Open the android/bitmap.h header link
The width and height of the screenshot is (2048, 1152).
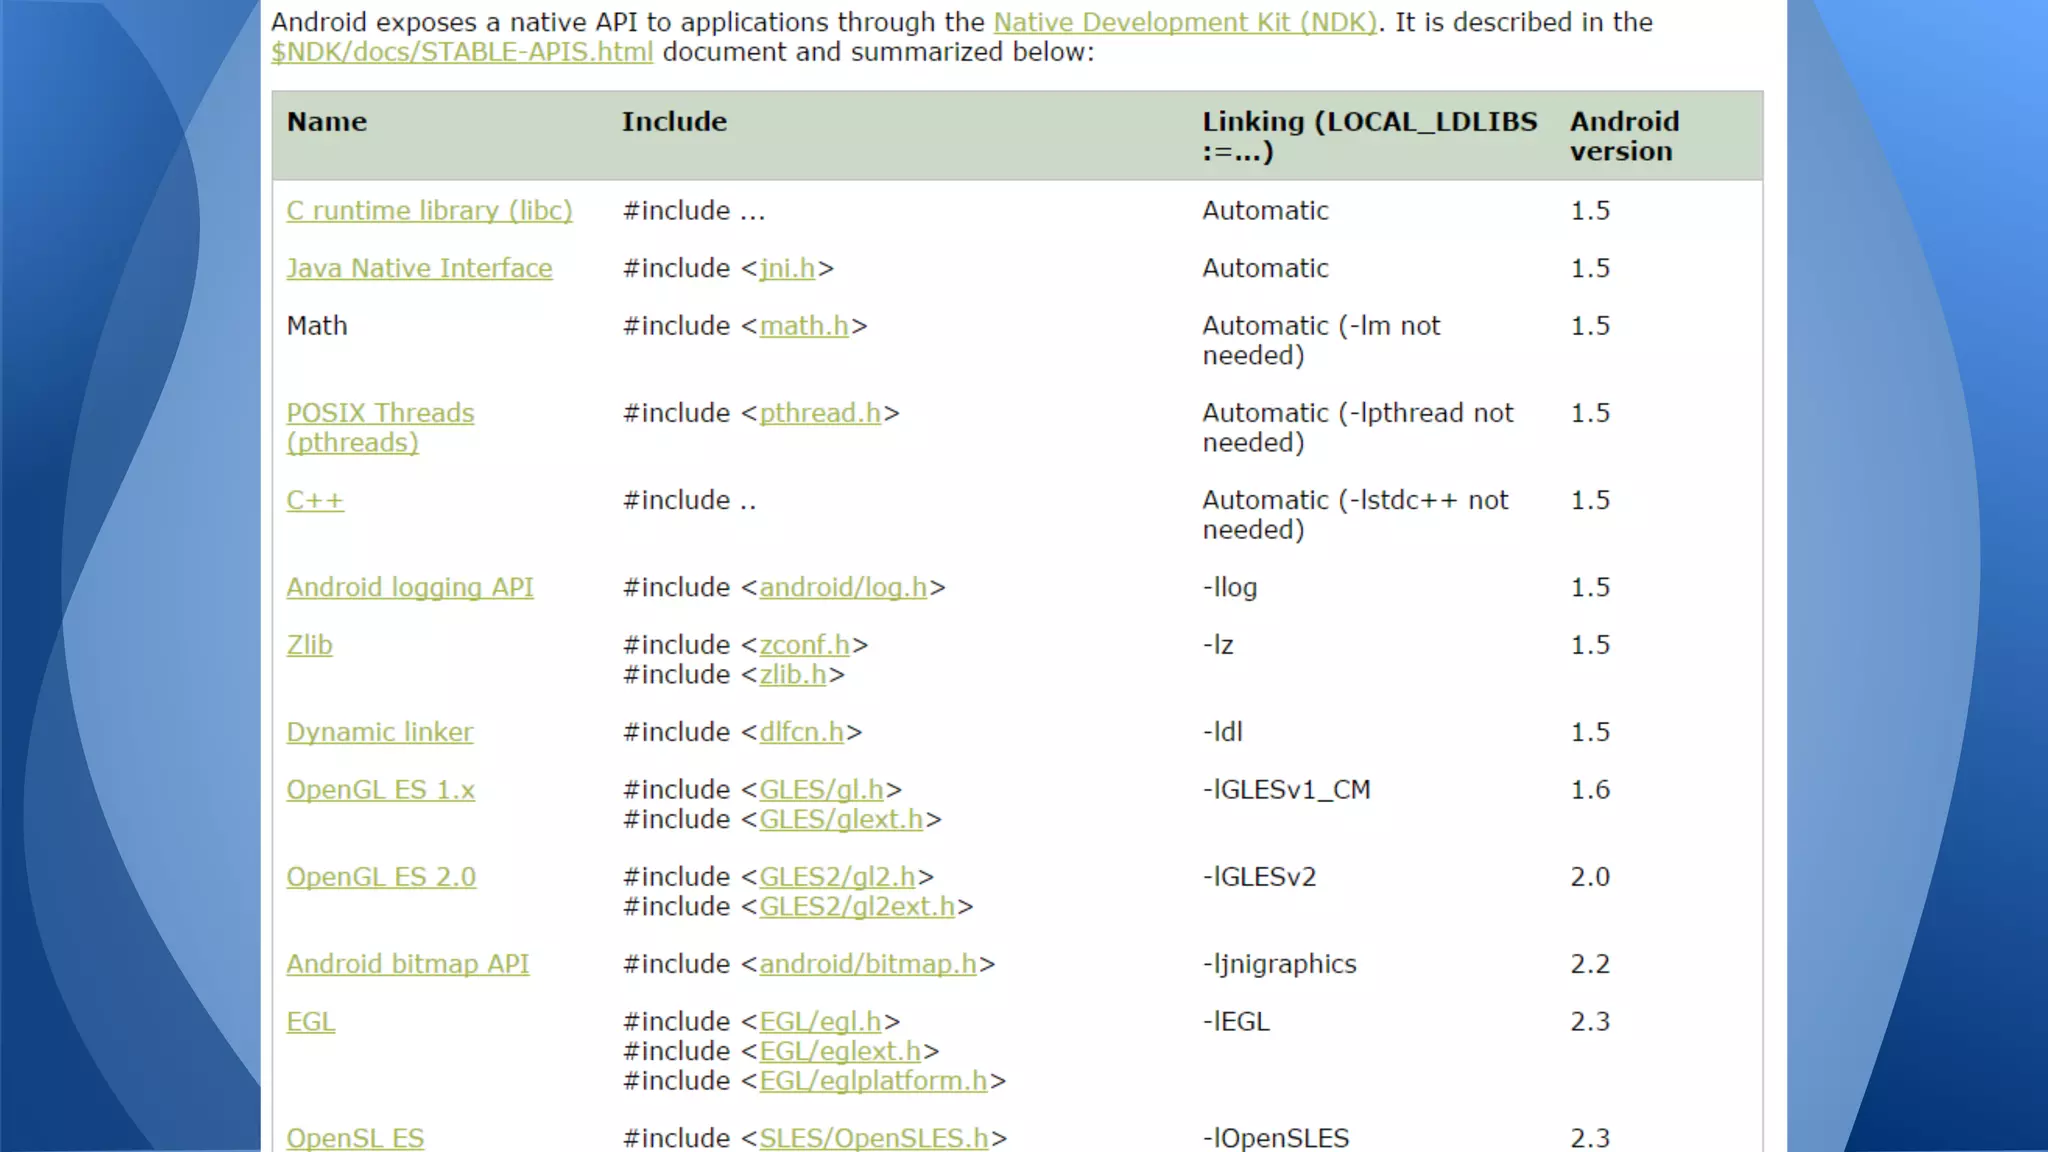[x=868, y=965]
